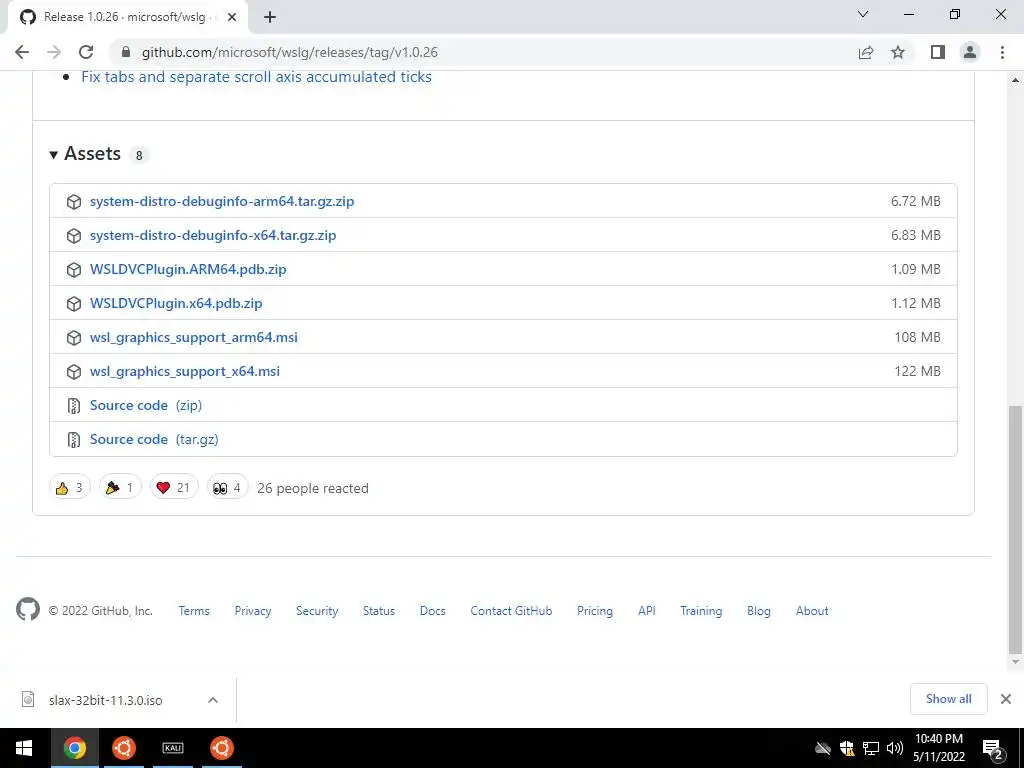Screen dimensions: 1024x768
Task: Download WSLDVCPlugin.ARM64.pdb.zip
Action: [x=188, y=269]
